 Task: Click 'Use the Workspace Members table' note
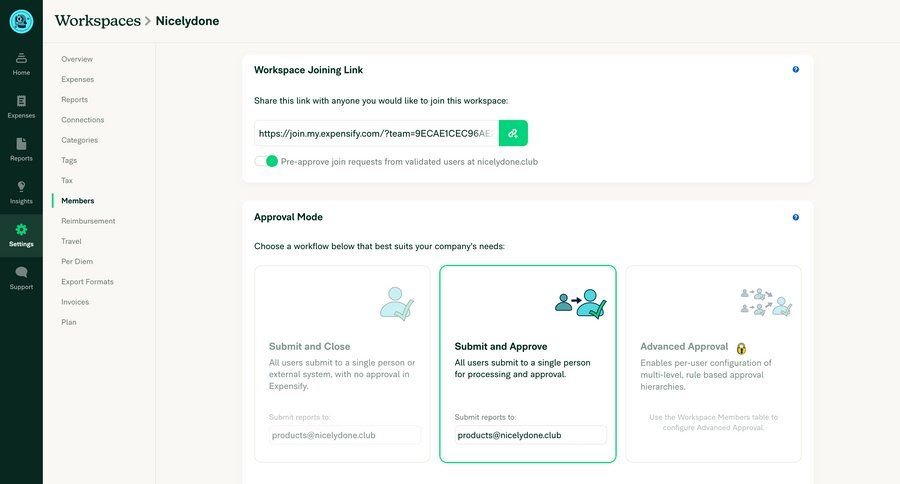pyautogui.click(x=713, y=422)
